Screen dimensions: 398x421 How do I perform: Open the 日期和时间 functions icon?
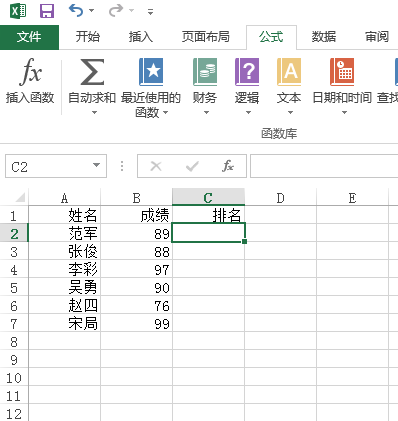pyautogui.click(x=342, y=72)
